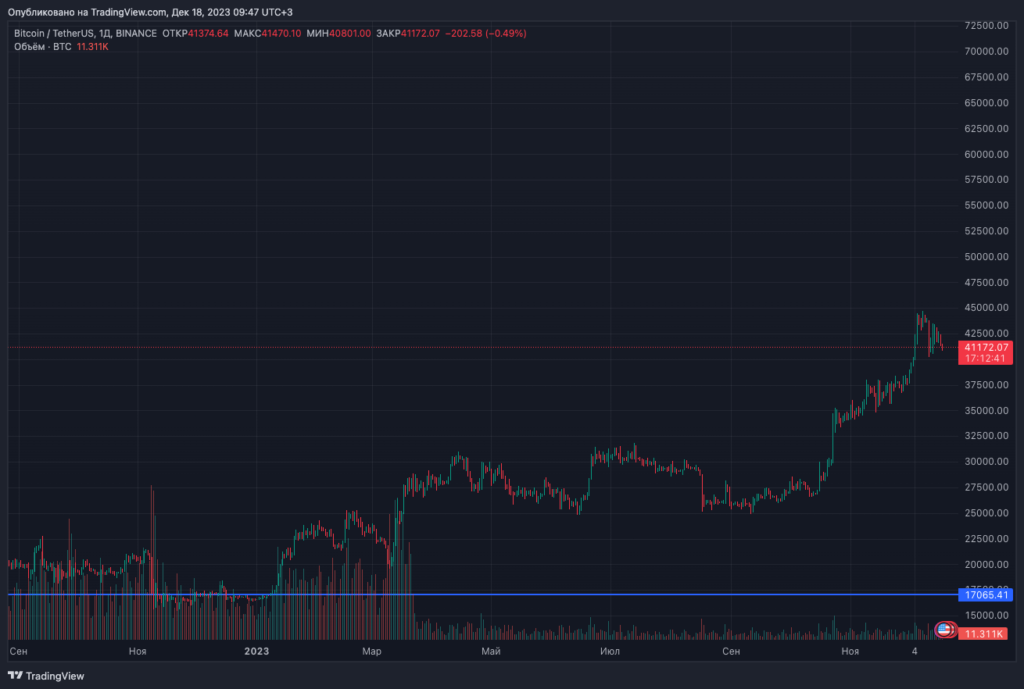Click the '2023' label on the time axis
The height and width of the screenshot is (689, 1024).
255,651
